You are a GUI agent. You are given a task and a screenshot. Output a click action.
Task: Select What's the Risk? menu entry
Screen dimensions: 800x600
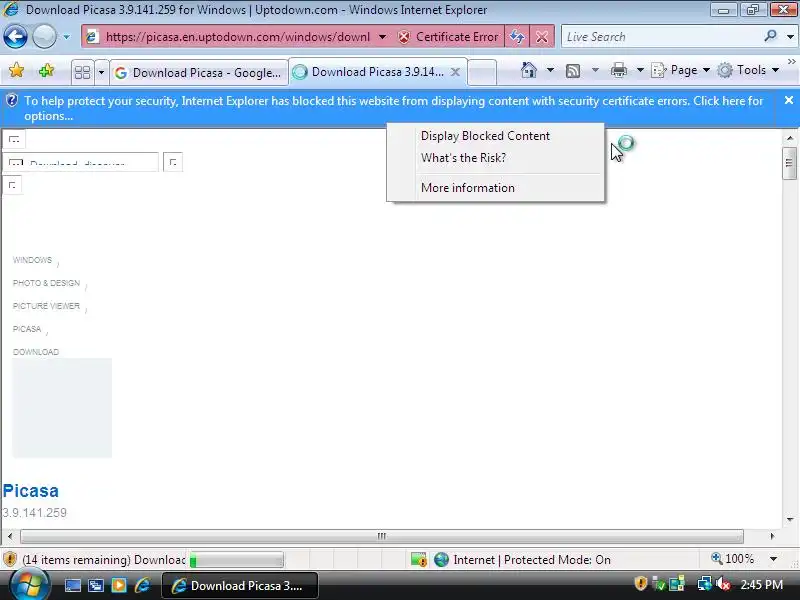click(x=463, y=158)
